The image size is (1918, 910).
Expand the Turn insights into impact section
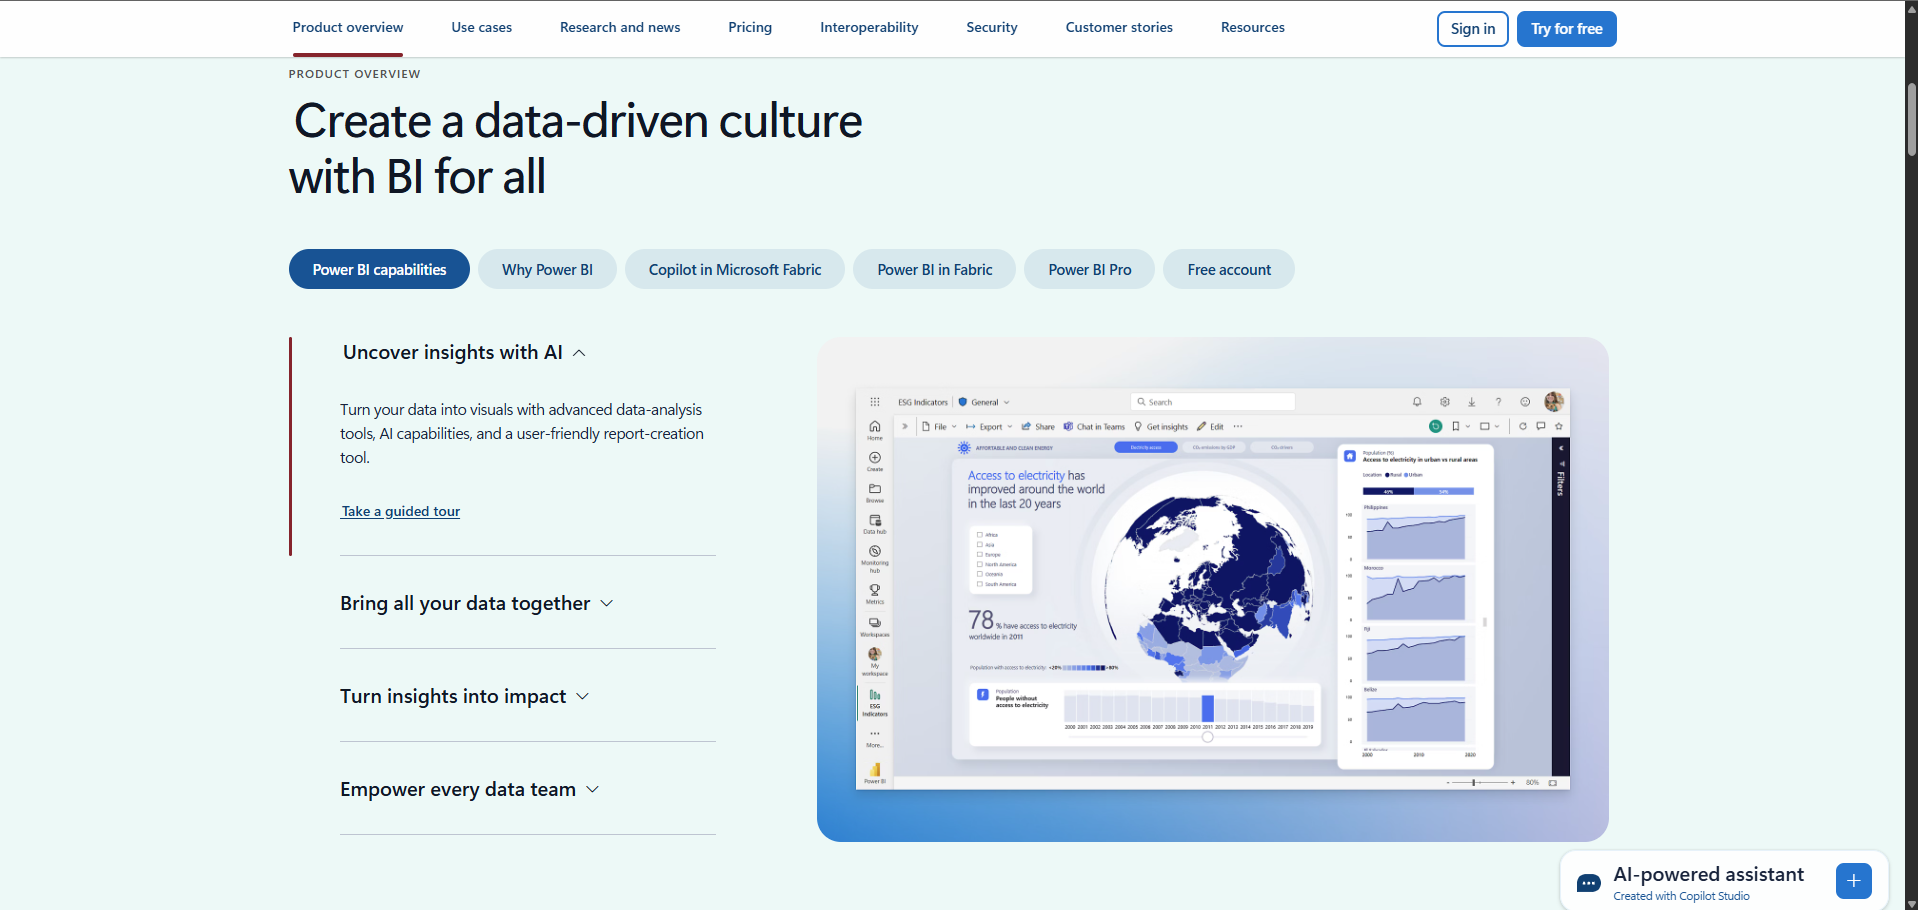465,696
